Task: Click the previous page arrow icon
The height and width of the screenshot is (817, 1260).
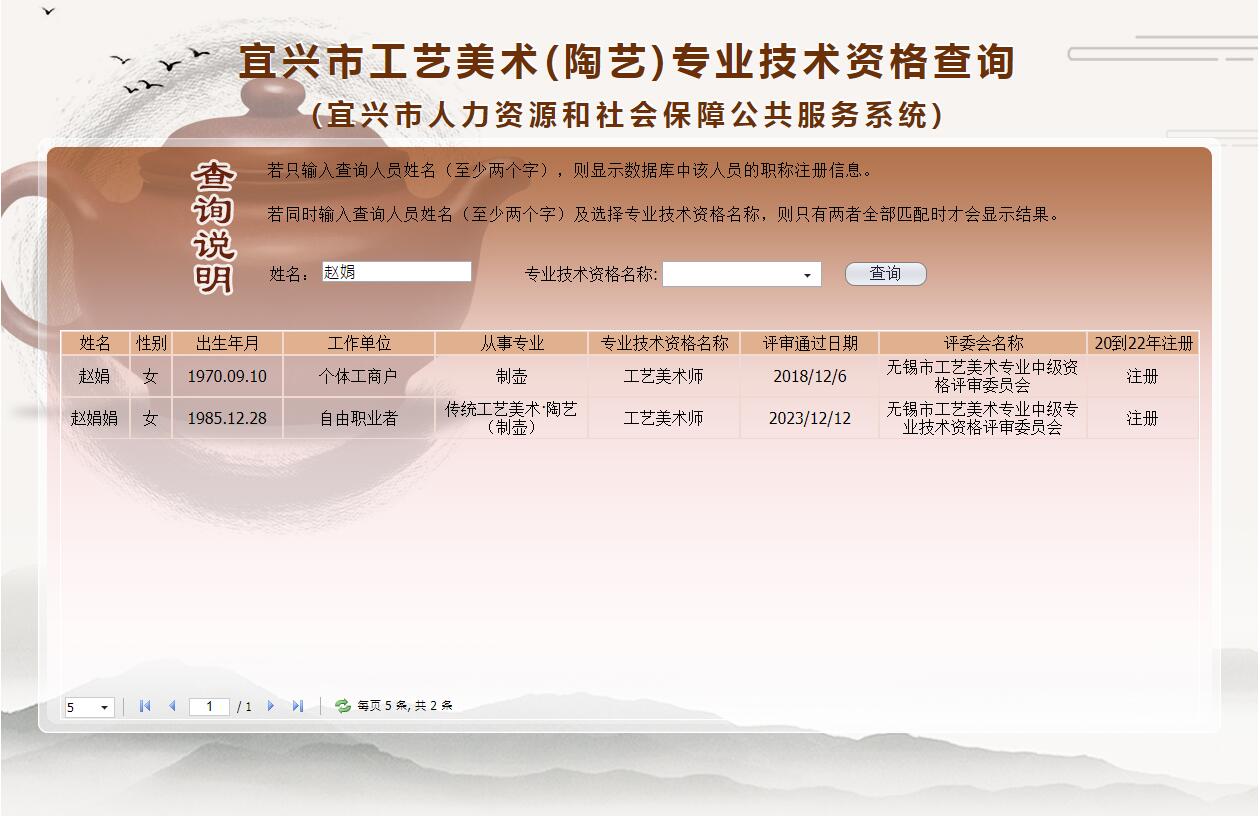Action: 171,706
